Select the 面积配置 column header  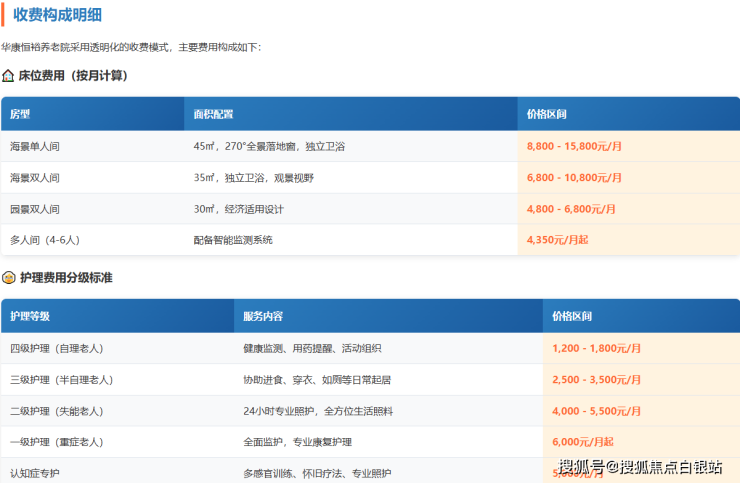coord(213,114)
